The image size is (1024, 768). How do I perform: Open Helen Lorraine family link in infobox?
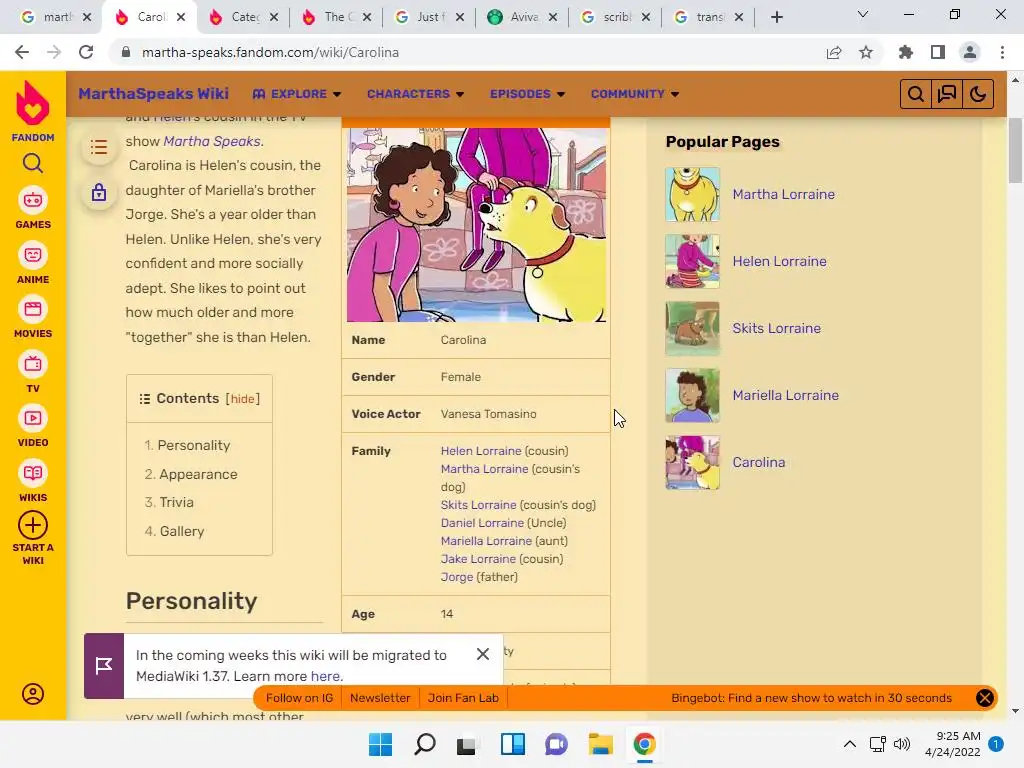click(481, 451)
